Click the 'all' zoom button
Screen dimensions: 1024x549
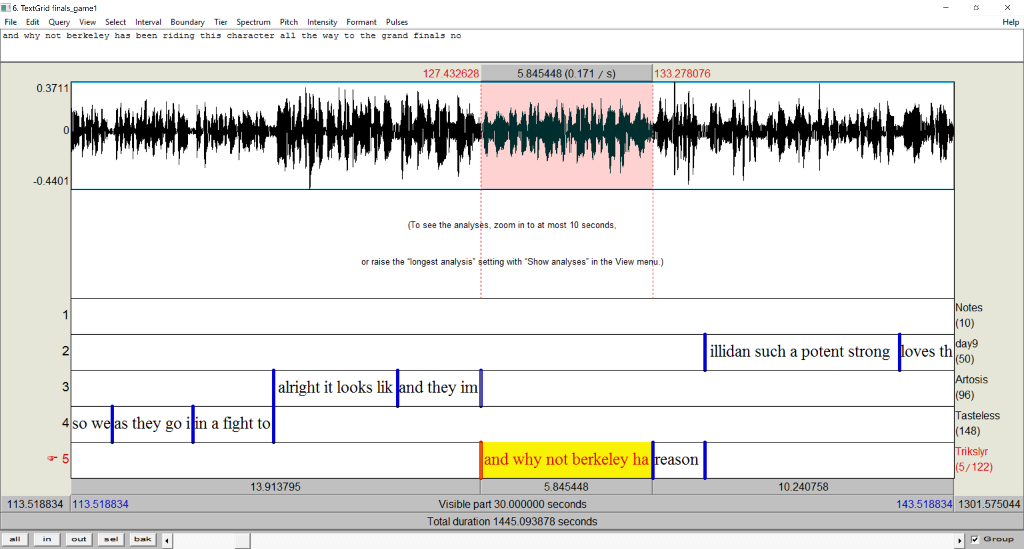(x=14, y=539)
